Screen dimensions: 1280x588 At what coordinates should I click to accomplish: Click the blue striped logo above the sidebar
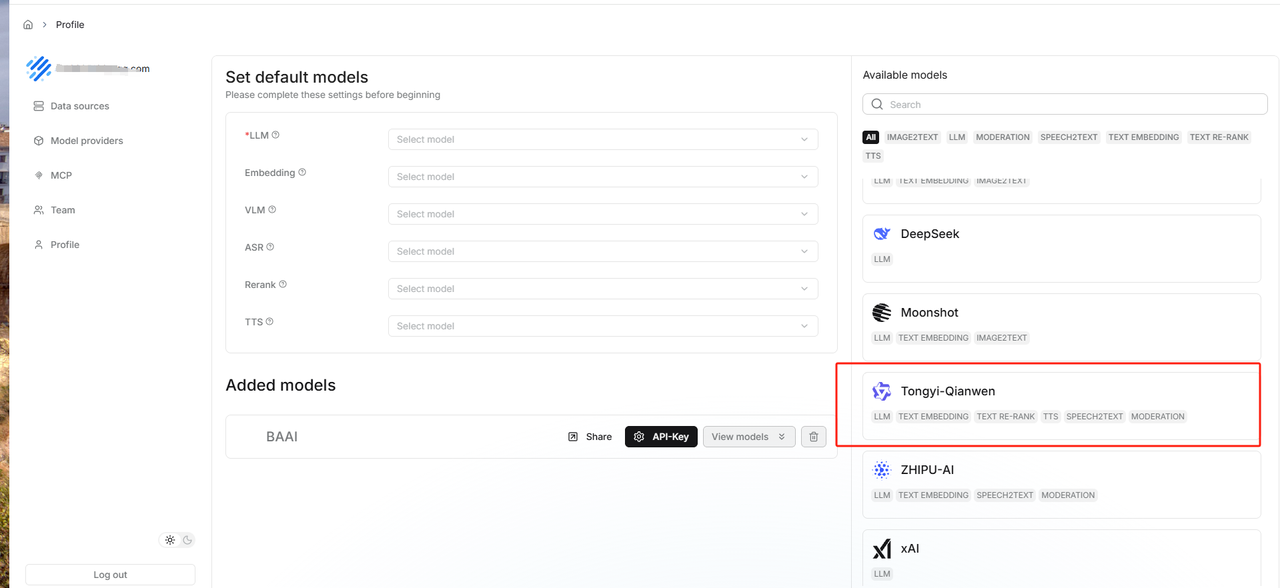39,69
